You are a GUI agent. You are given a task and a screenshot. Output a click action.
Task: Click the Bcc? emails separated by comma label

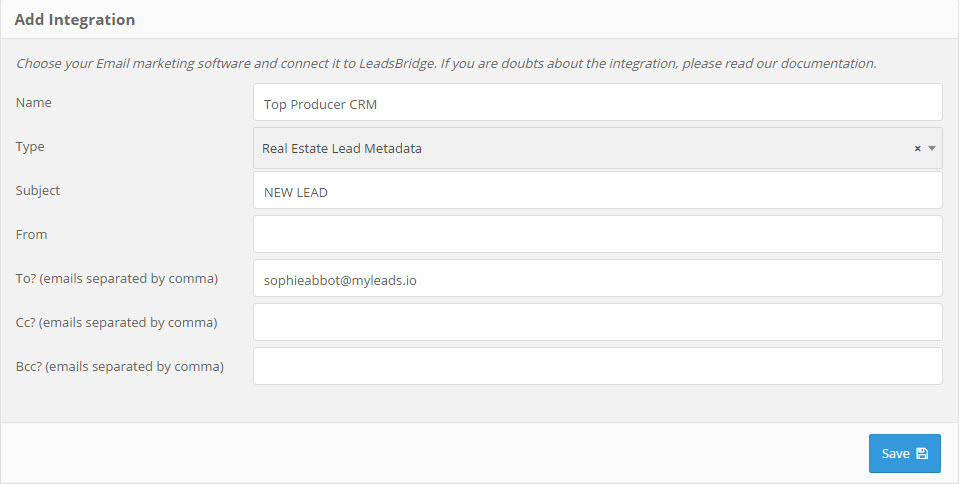coord(120,367)
